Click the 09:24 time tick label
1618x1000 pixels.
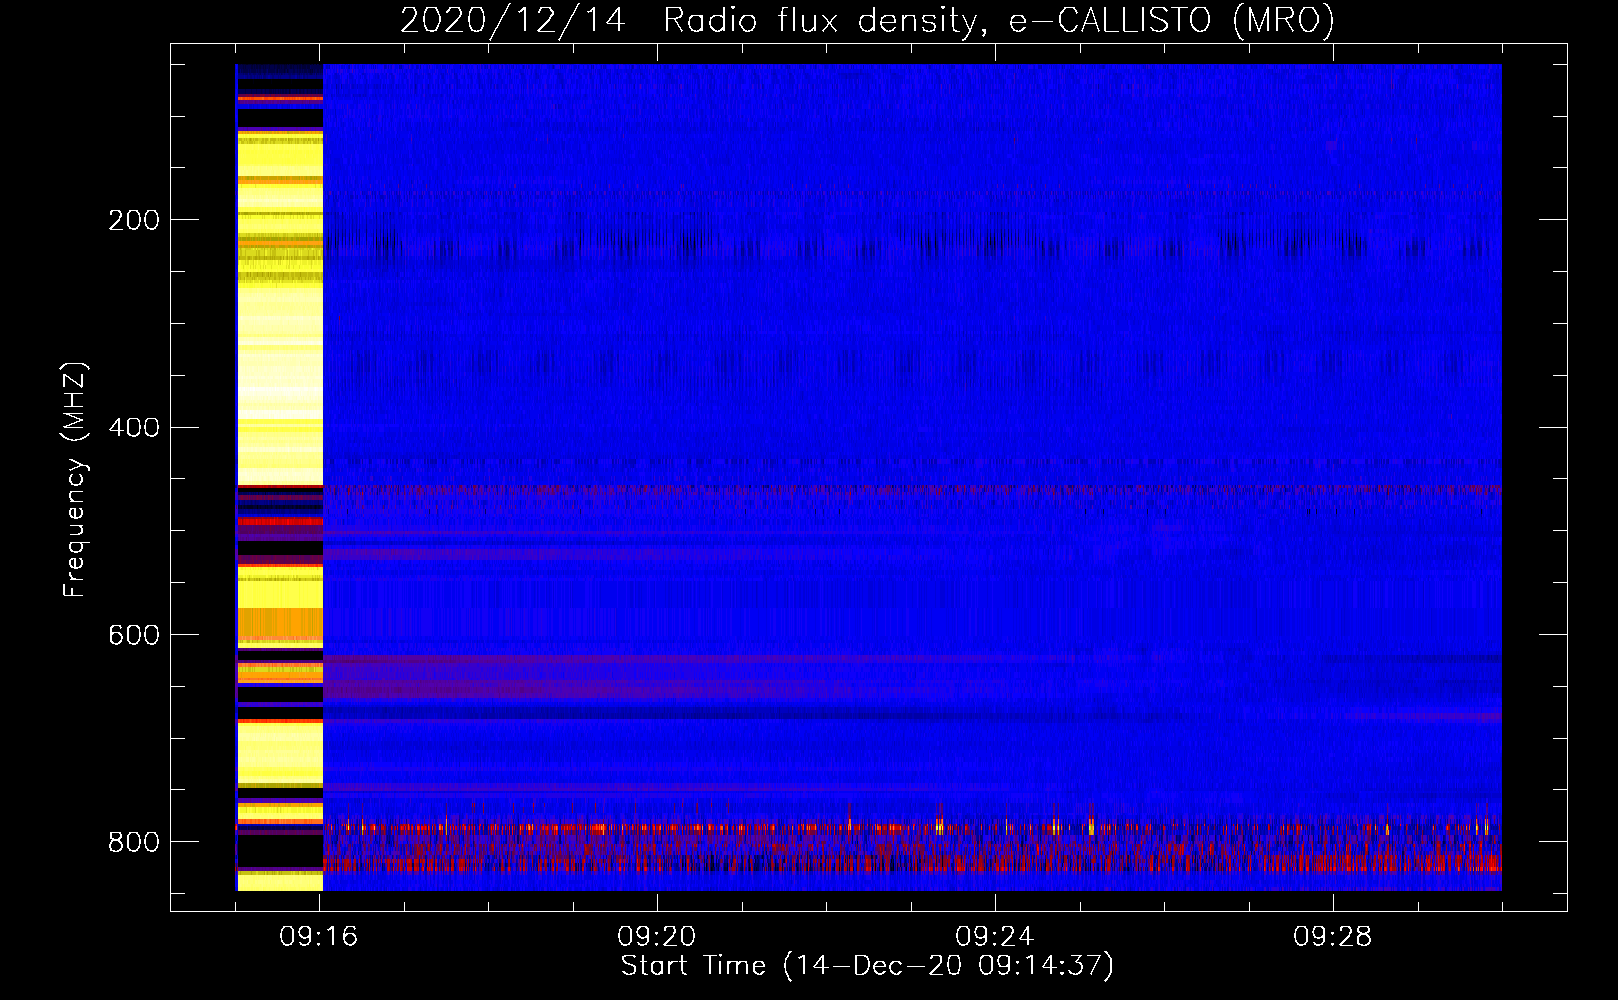pos(995,937)
